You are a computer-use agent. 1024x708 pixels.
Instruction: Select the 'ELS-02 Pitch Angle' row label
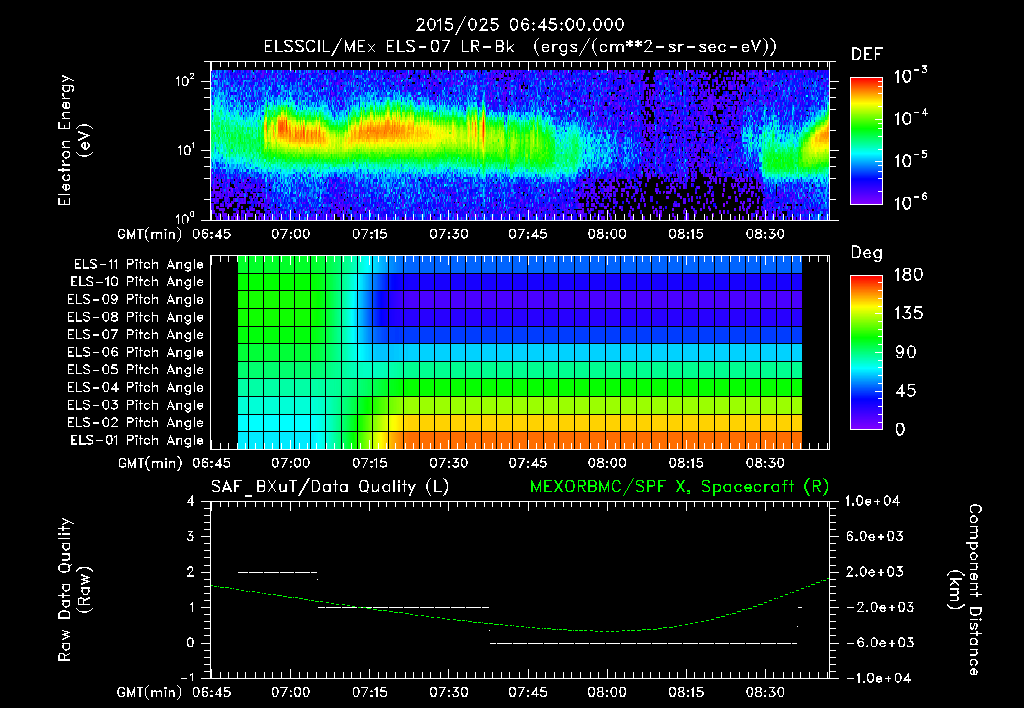[x=136, y=423]
